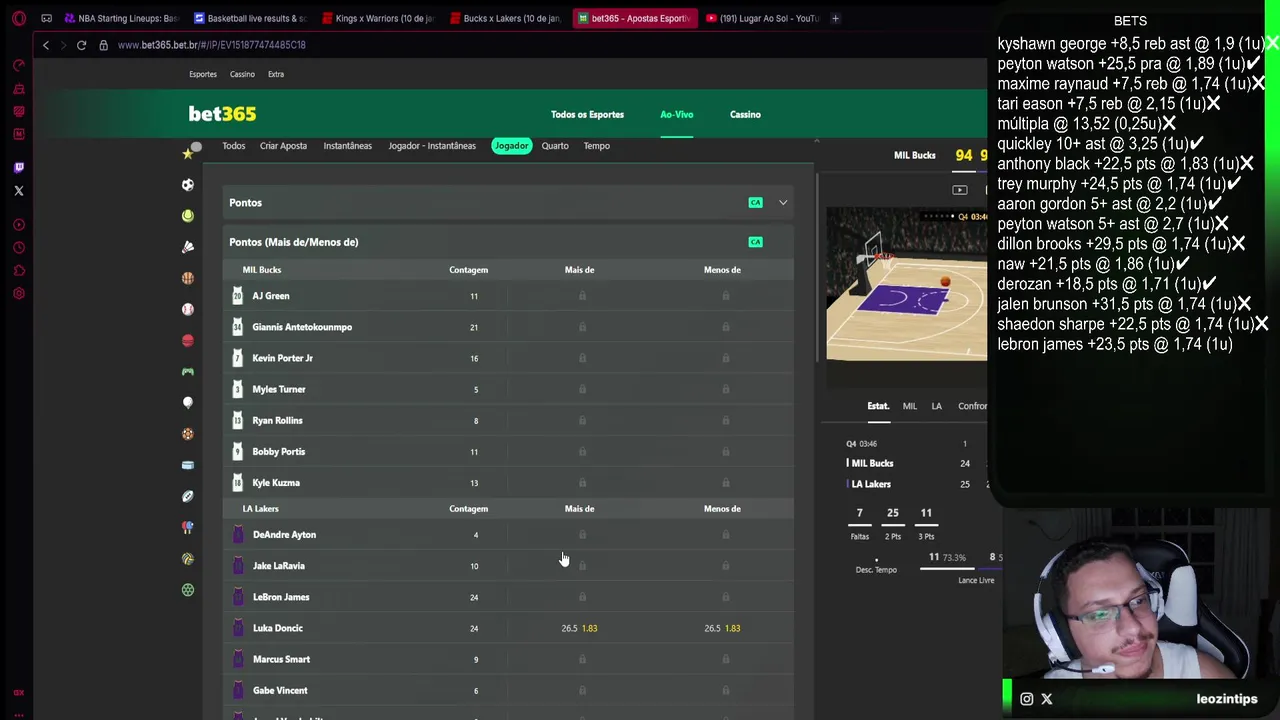Select the red cricket ball icon
Image resolution: width=1280 pixels, height=720 pixels.
click(x=187, y=340)
